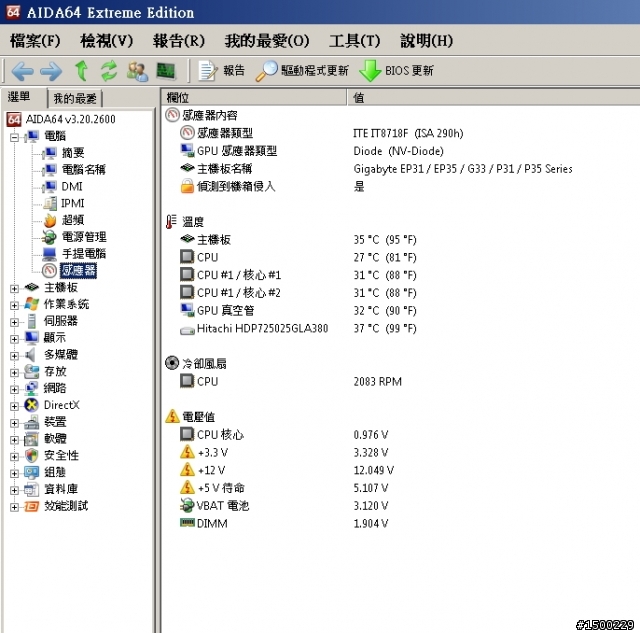Click the 2083 RPM fan speed value
This screenshot has height=633, width=640.
coord(378,382)
